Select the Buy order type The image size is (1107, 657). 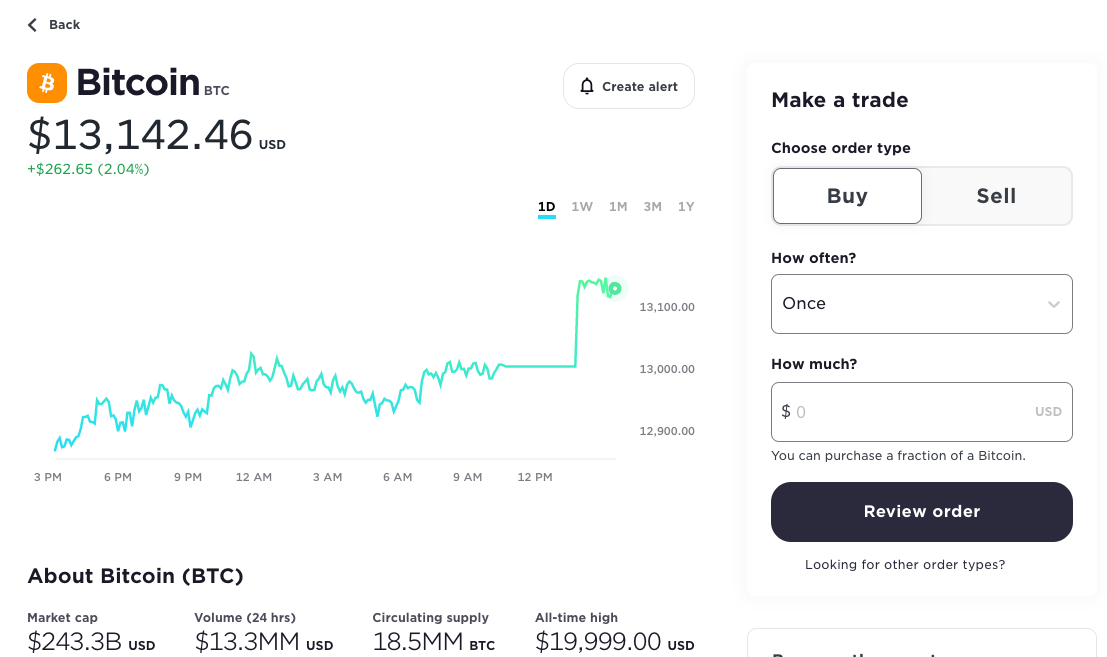(847, 196)
